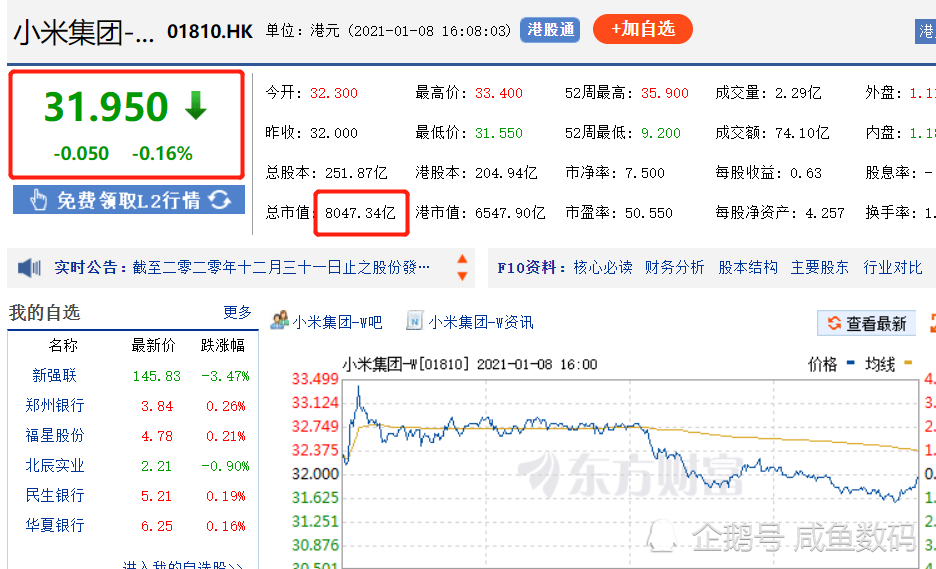The width and height of the screenshot is (936, 569).
Task: Click the stock code 01810.HK
Action: [210, 31]
